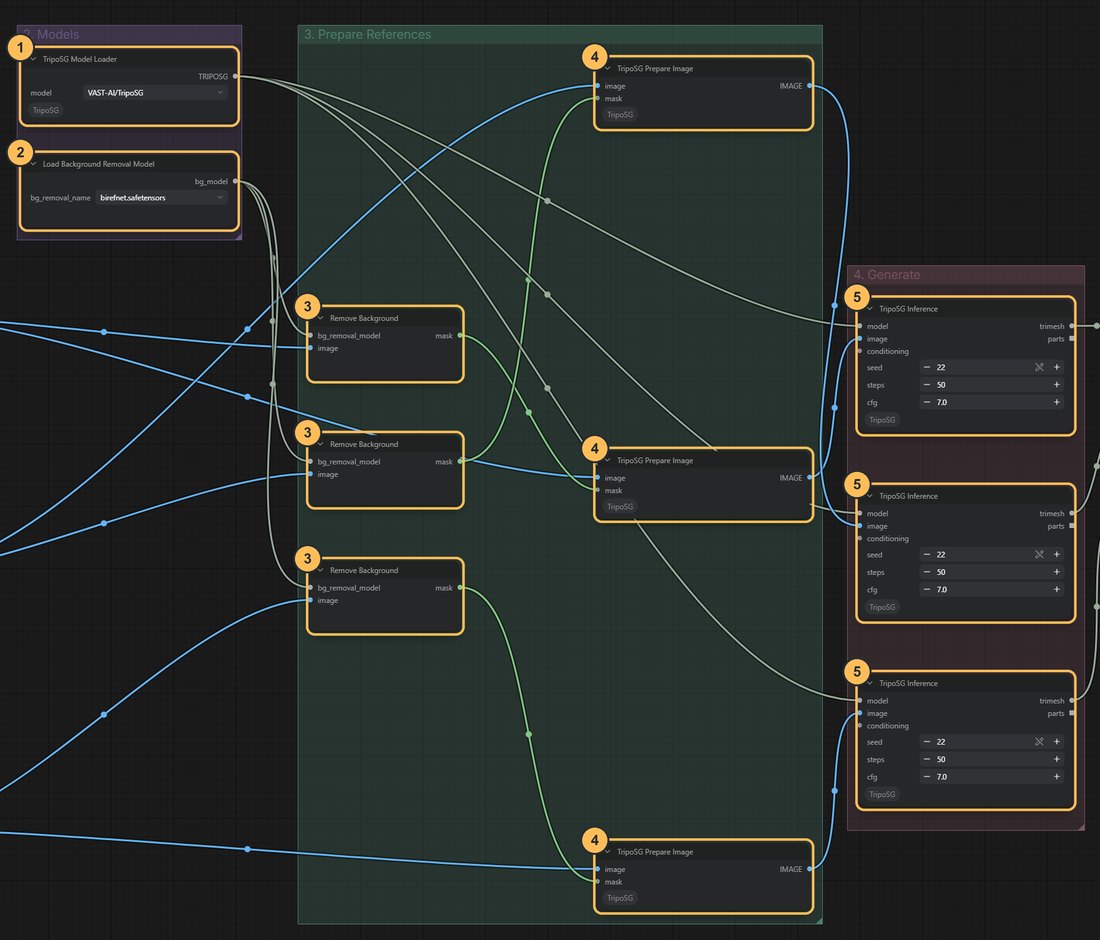
Task: Collapse the middle TripoSG Prepare Image node
Action: [x=608, y=461]
